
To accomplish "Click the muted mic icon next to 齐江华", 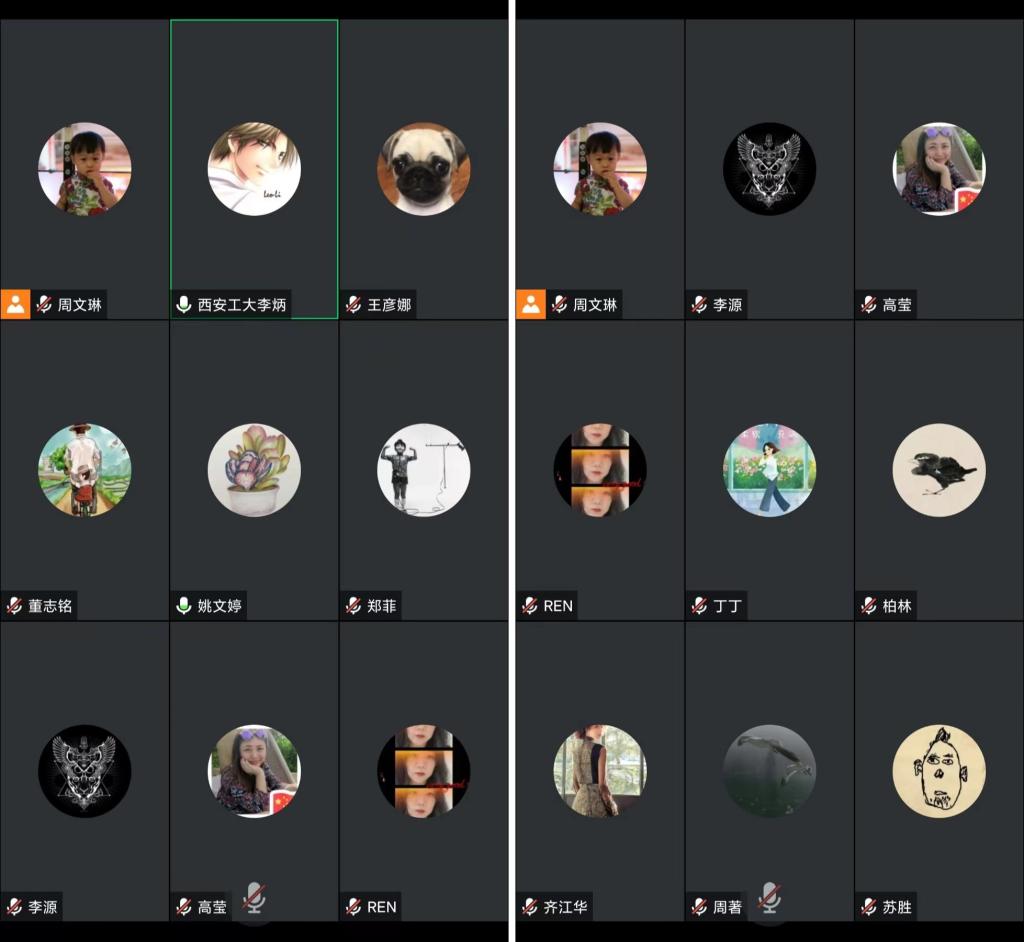I will (x=530, y=906).
